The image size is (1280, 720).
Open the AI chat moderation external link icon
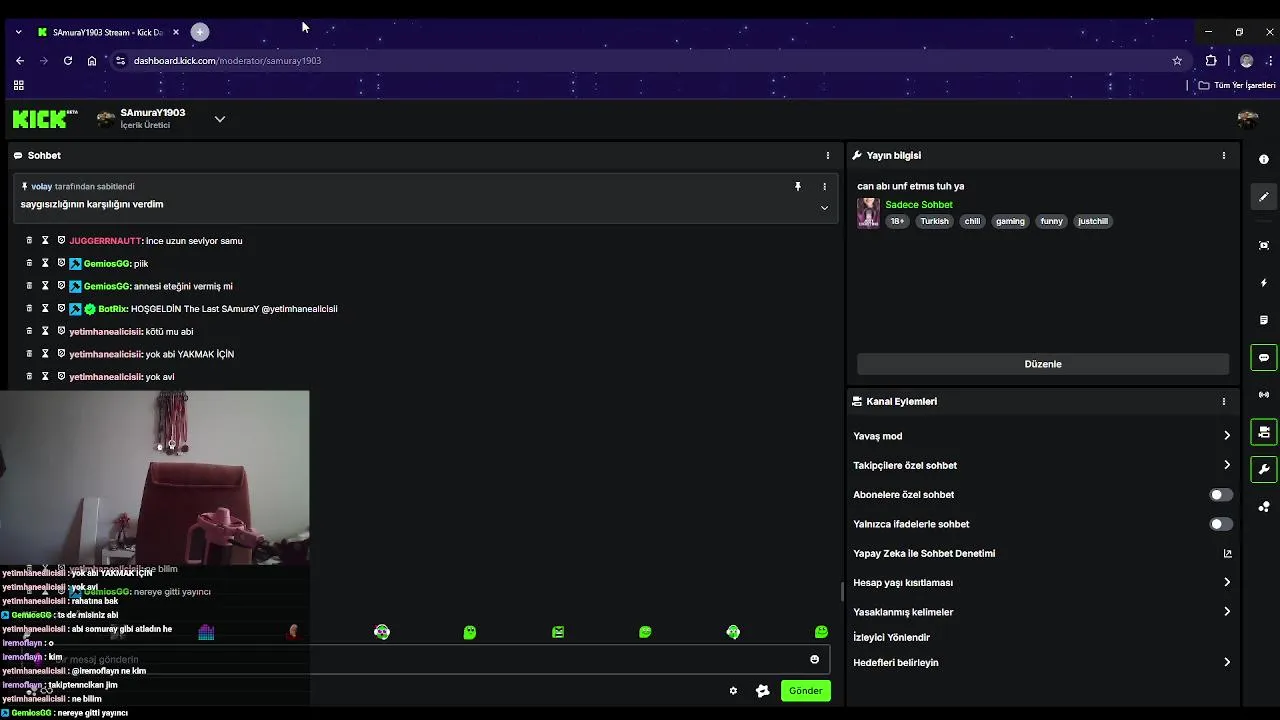pyautogui.click(x=1227, y=553)
